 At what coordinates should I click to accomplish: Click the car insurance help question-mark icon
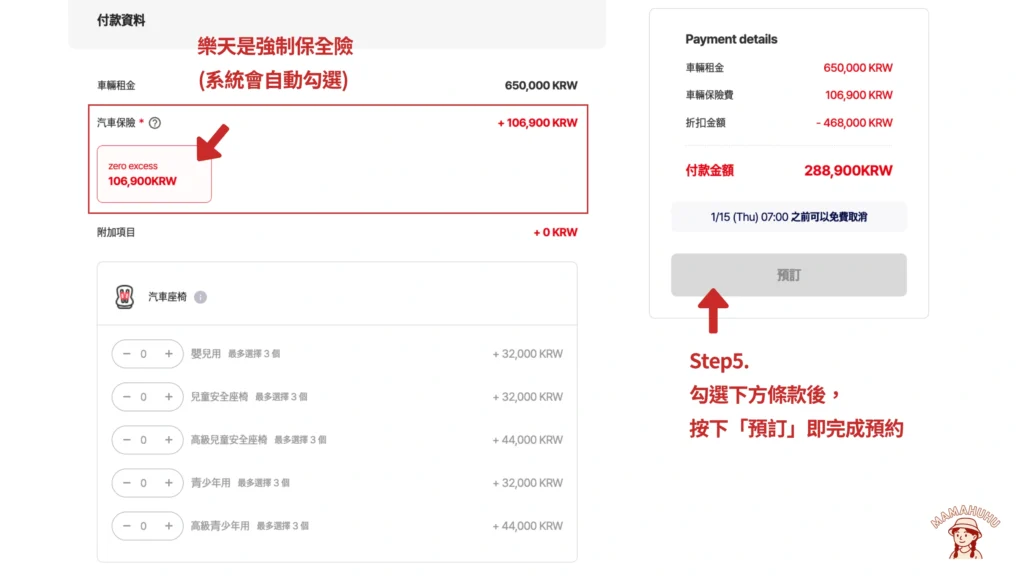(155, 123)
